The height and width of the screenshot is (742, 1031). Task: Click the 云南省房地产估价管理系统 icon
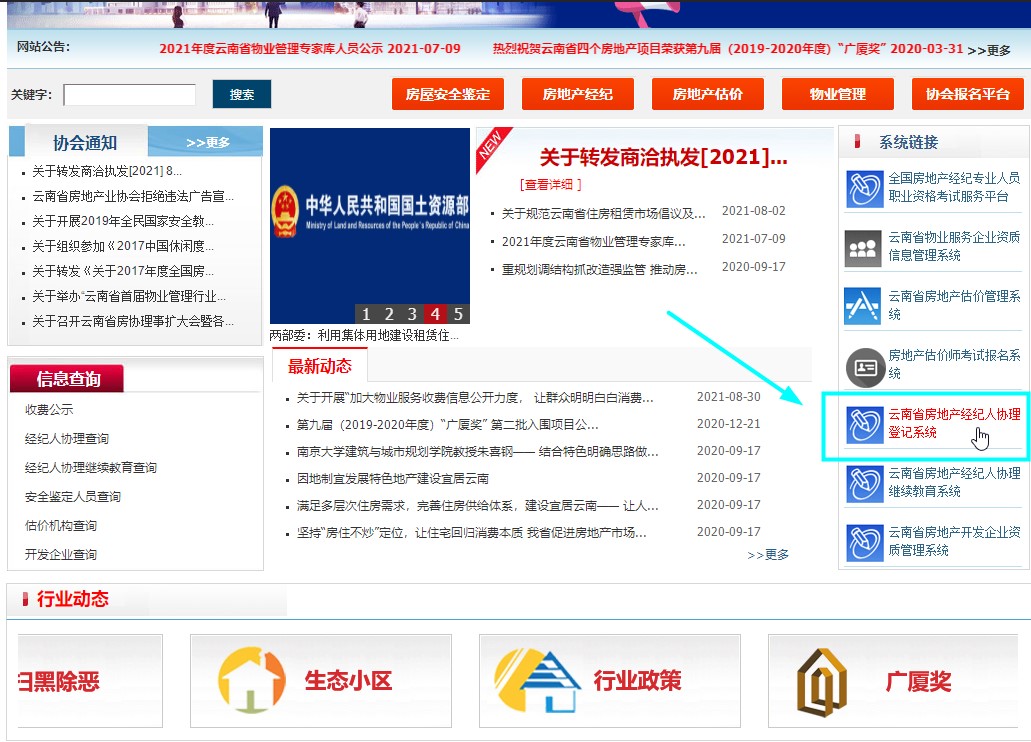pyautogui.click(x=862, y=307)
